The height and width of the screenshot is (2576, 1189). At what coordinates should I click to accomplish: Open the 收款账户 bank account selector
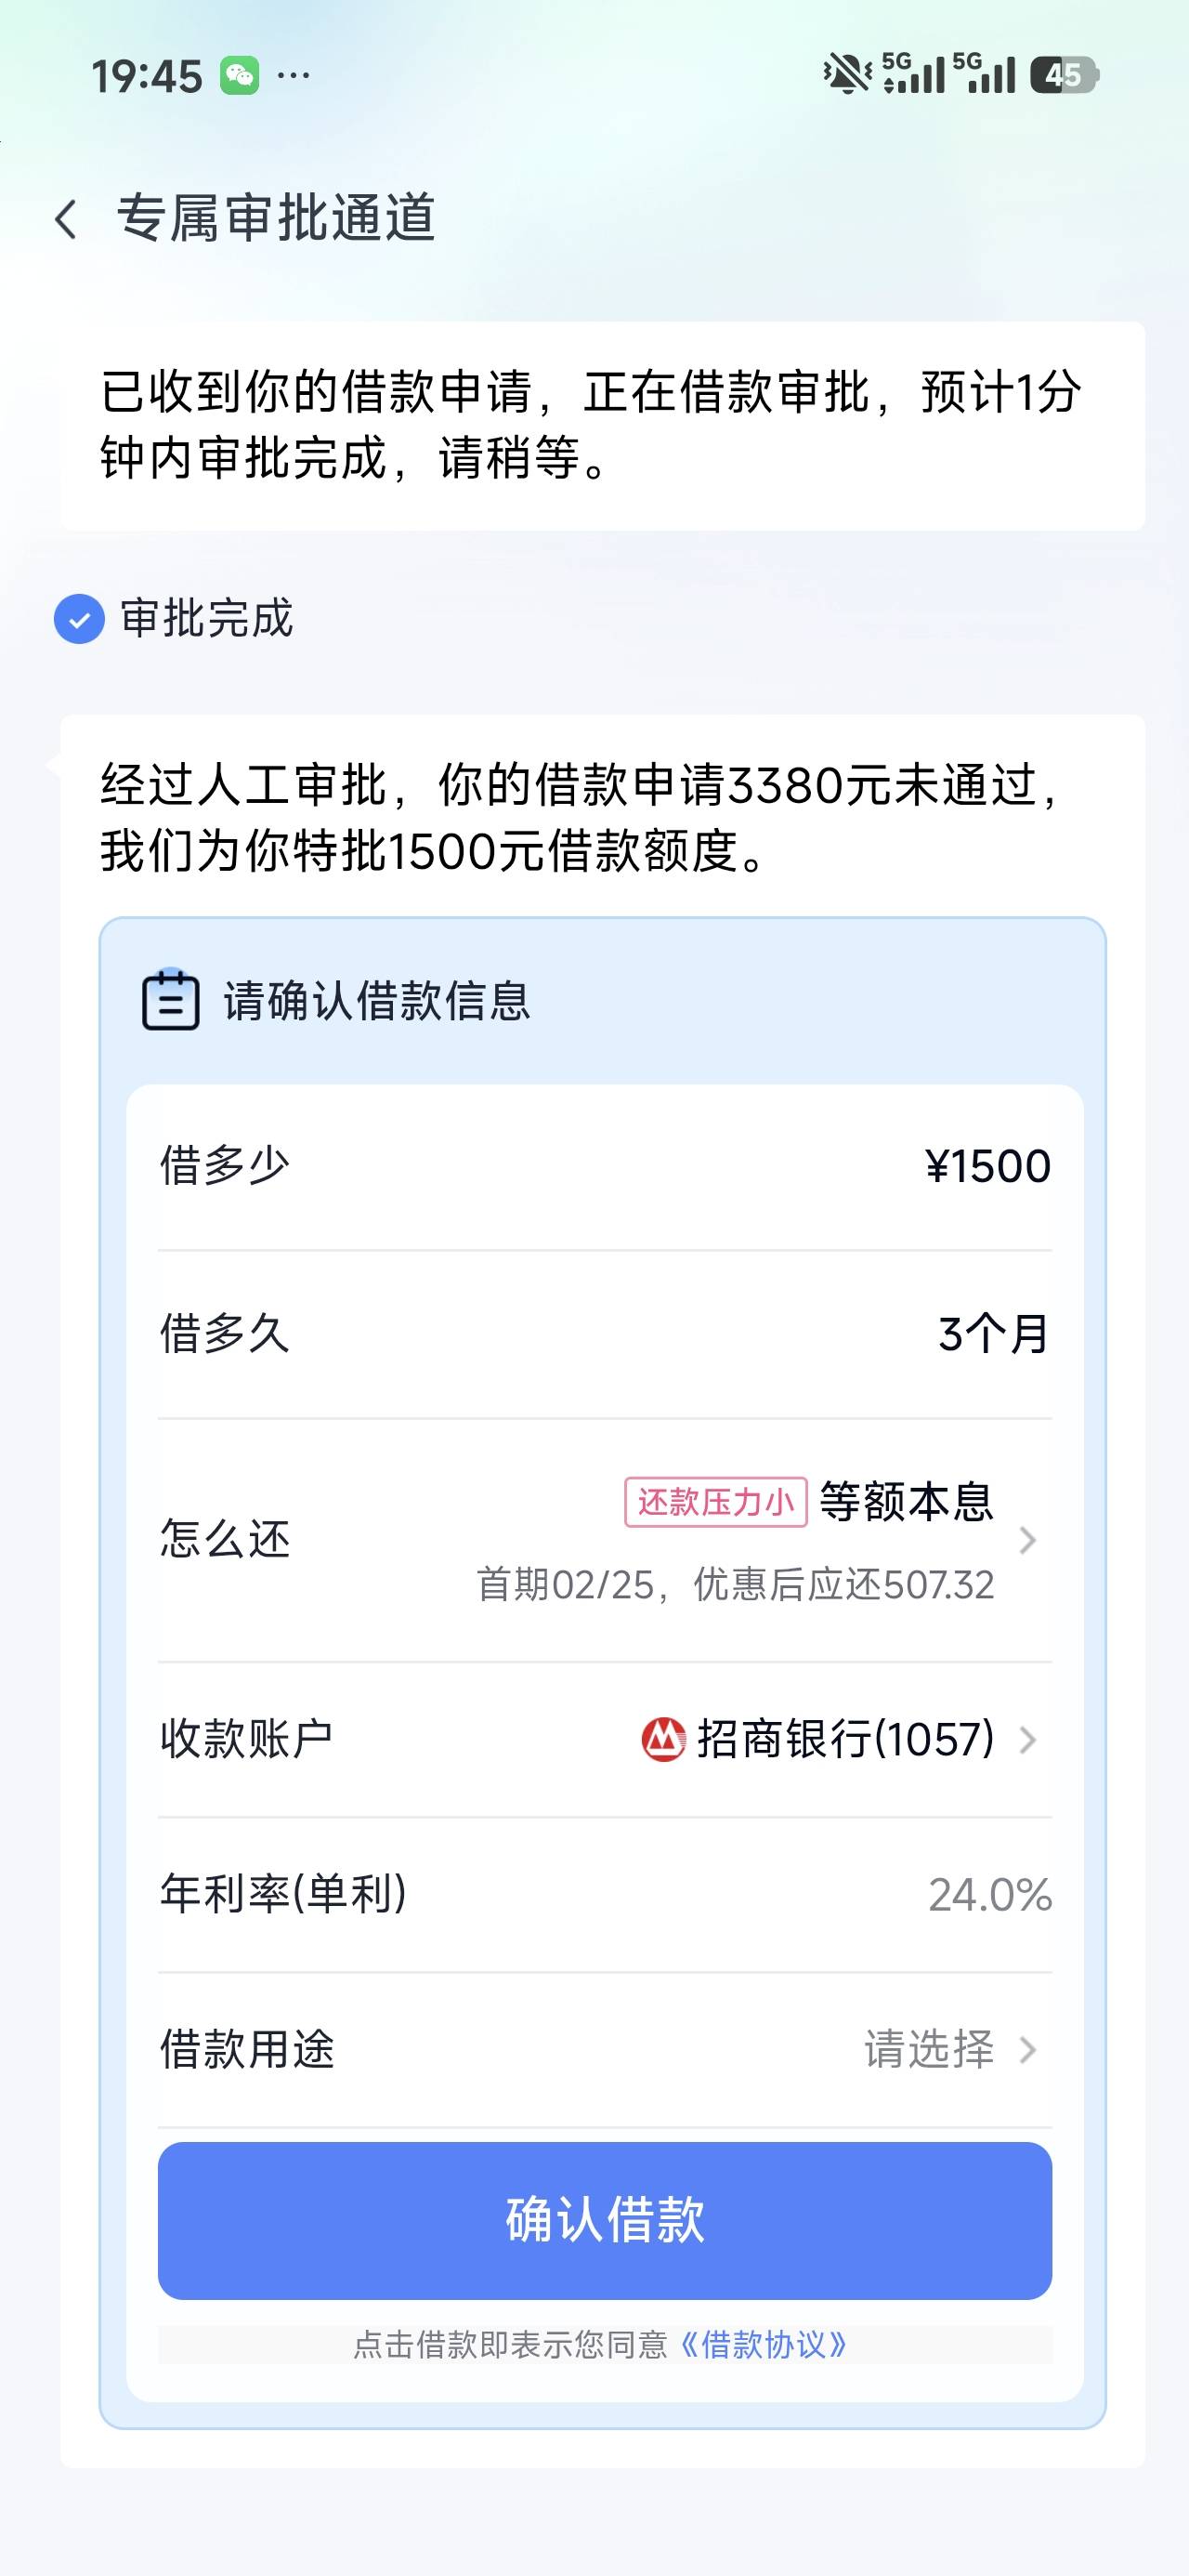[x=1027, y=1740]
